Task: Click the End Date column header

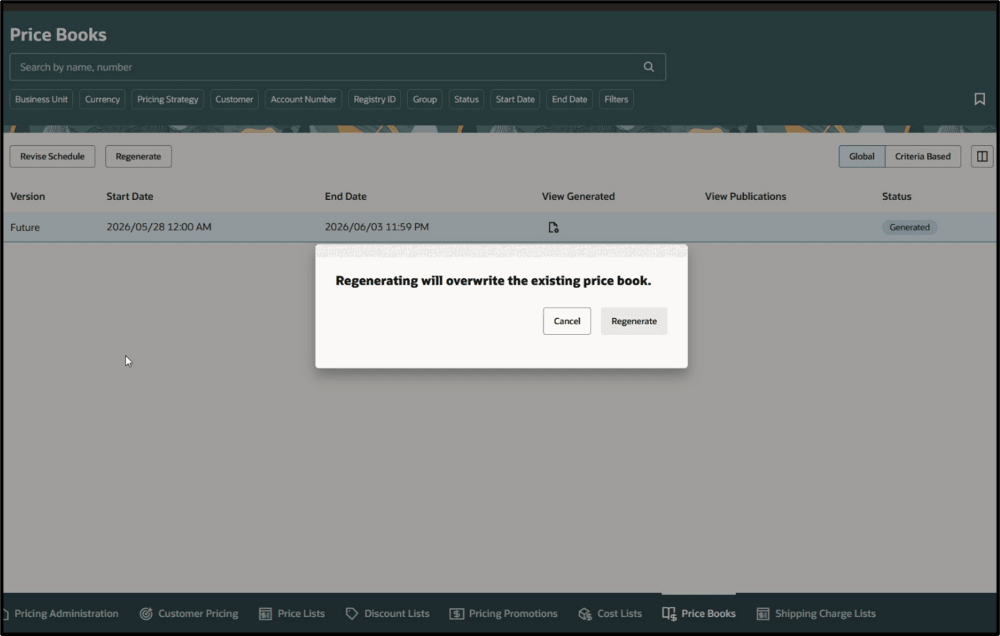Action: click(346, 196)
